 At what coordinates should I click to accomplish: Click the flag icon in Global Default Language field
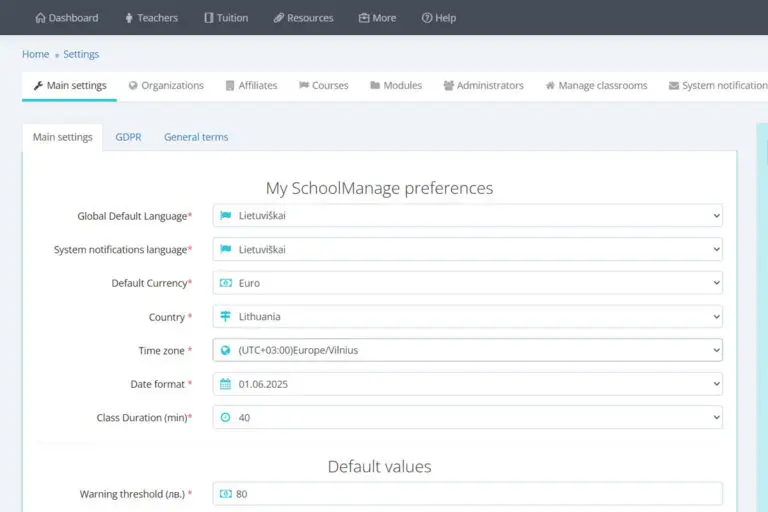225,215
